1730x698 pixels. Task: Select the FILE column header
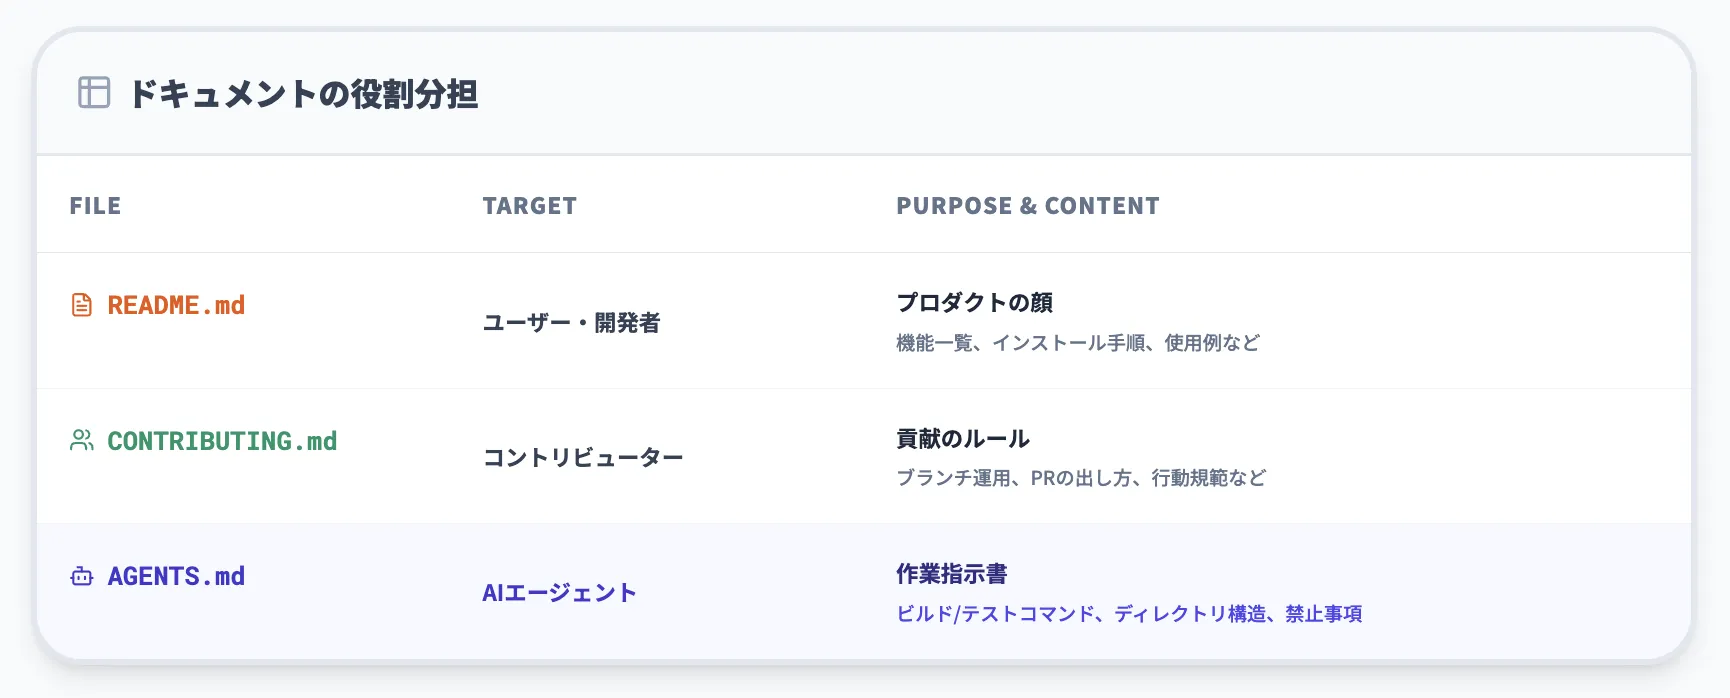(x=95, y=206)
